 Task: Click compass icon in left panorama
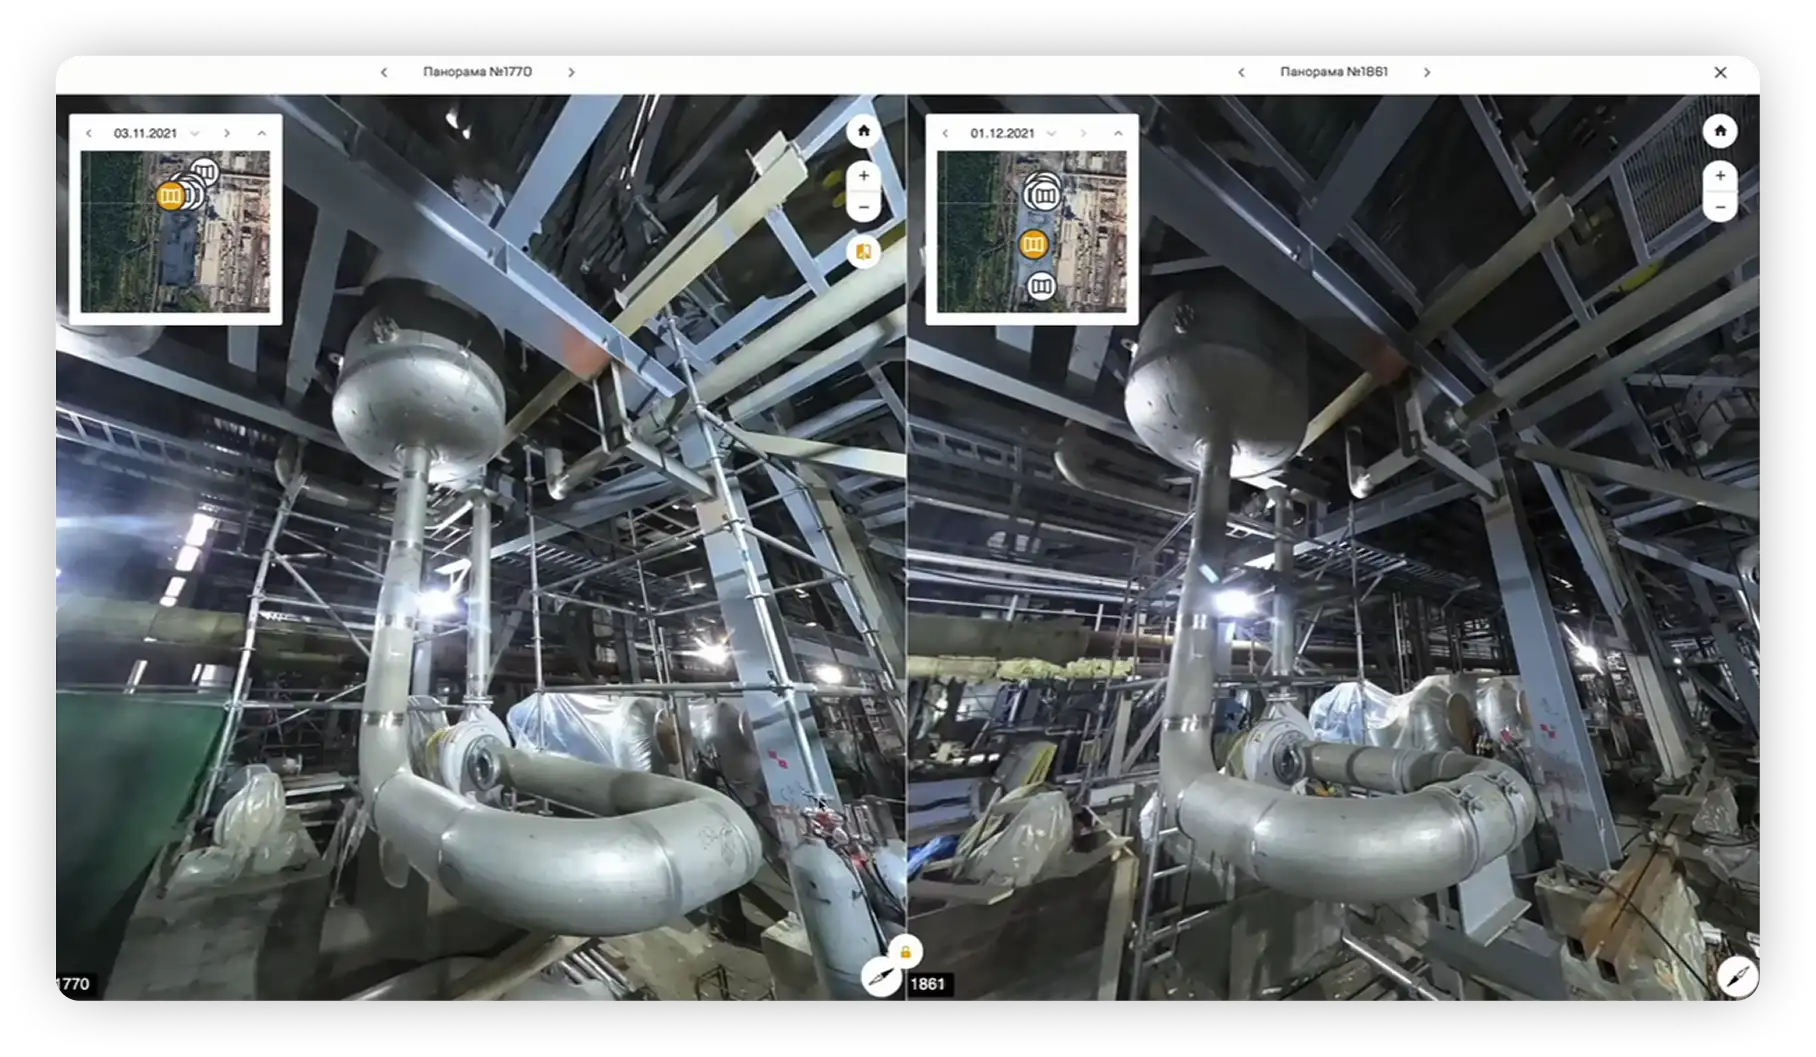click(881, 976)
